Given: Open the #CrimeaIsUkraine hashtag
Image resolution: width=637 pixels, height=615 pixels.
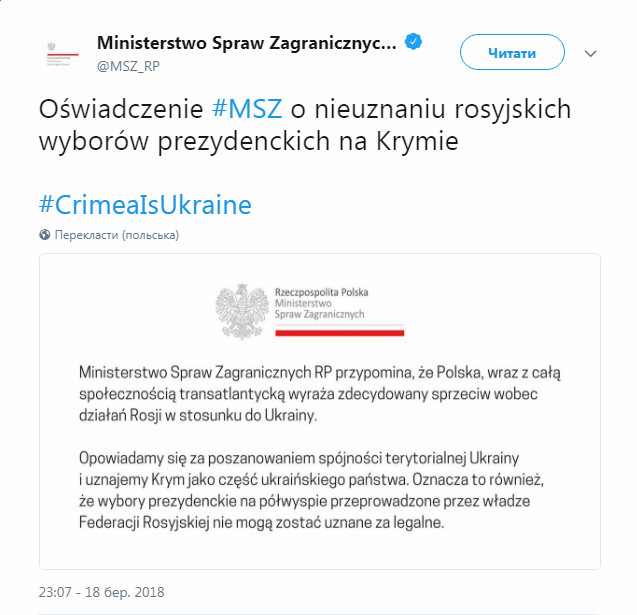Looking at the screenshot, I should click(145, 204).
